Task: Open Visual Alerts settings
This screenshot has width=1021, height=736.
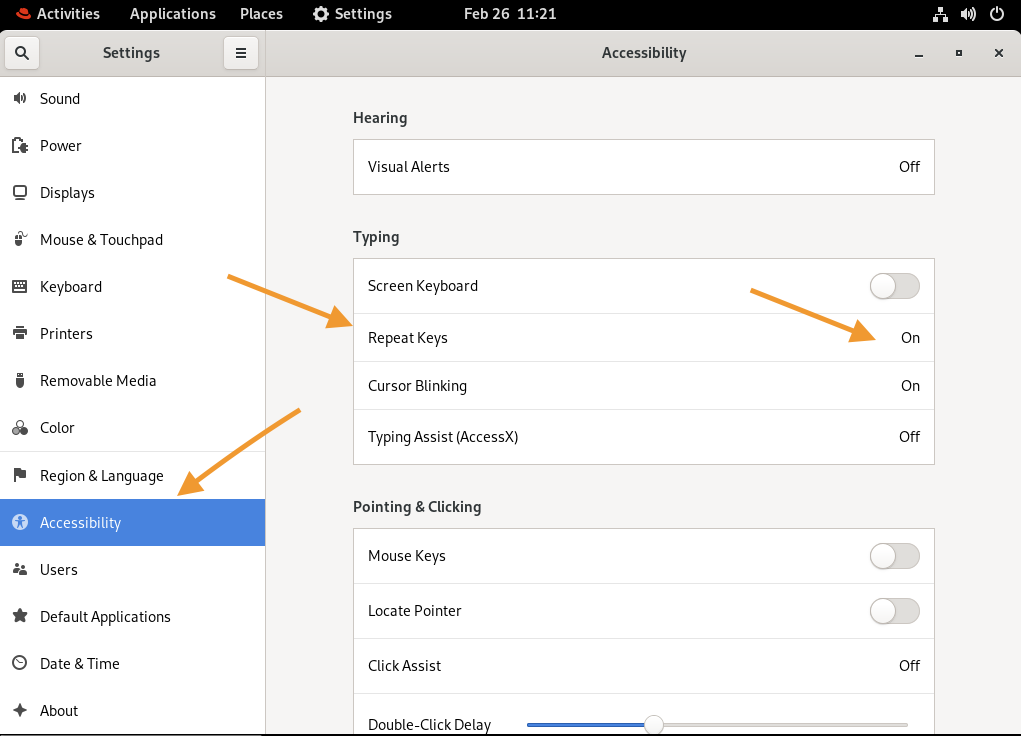Action: [643, 167]
